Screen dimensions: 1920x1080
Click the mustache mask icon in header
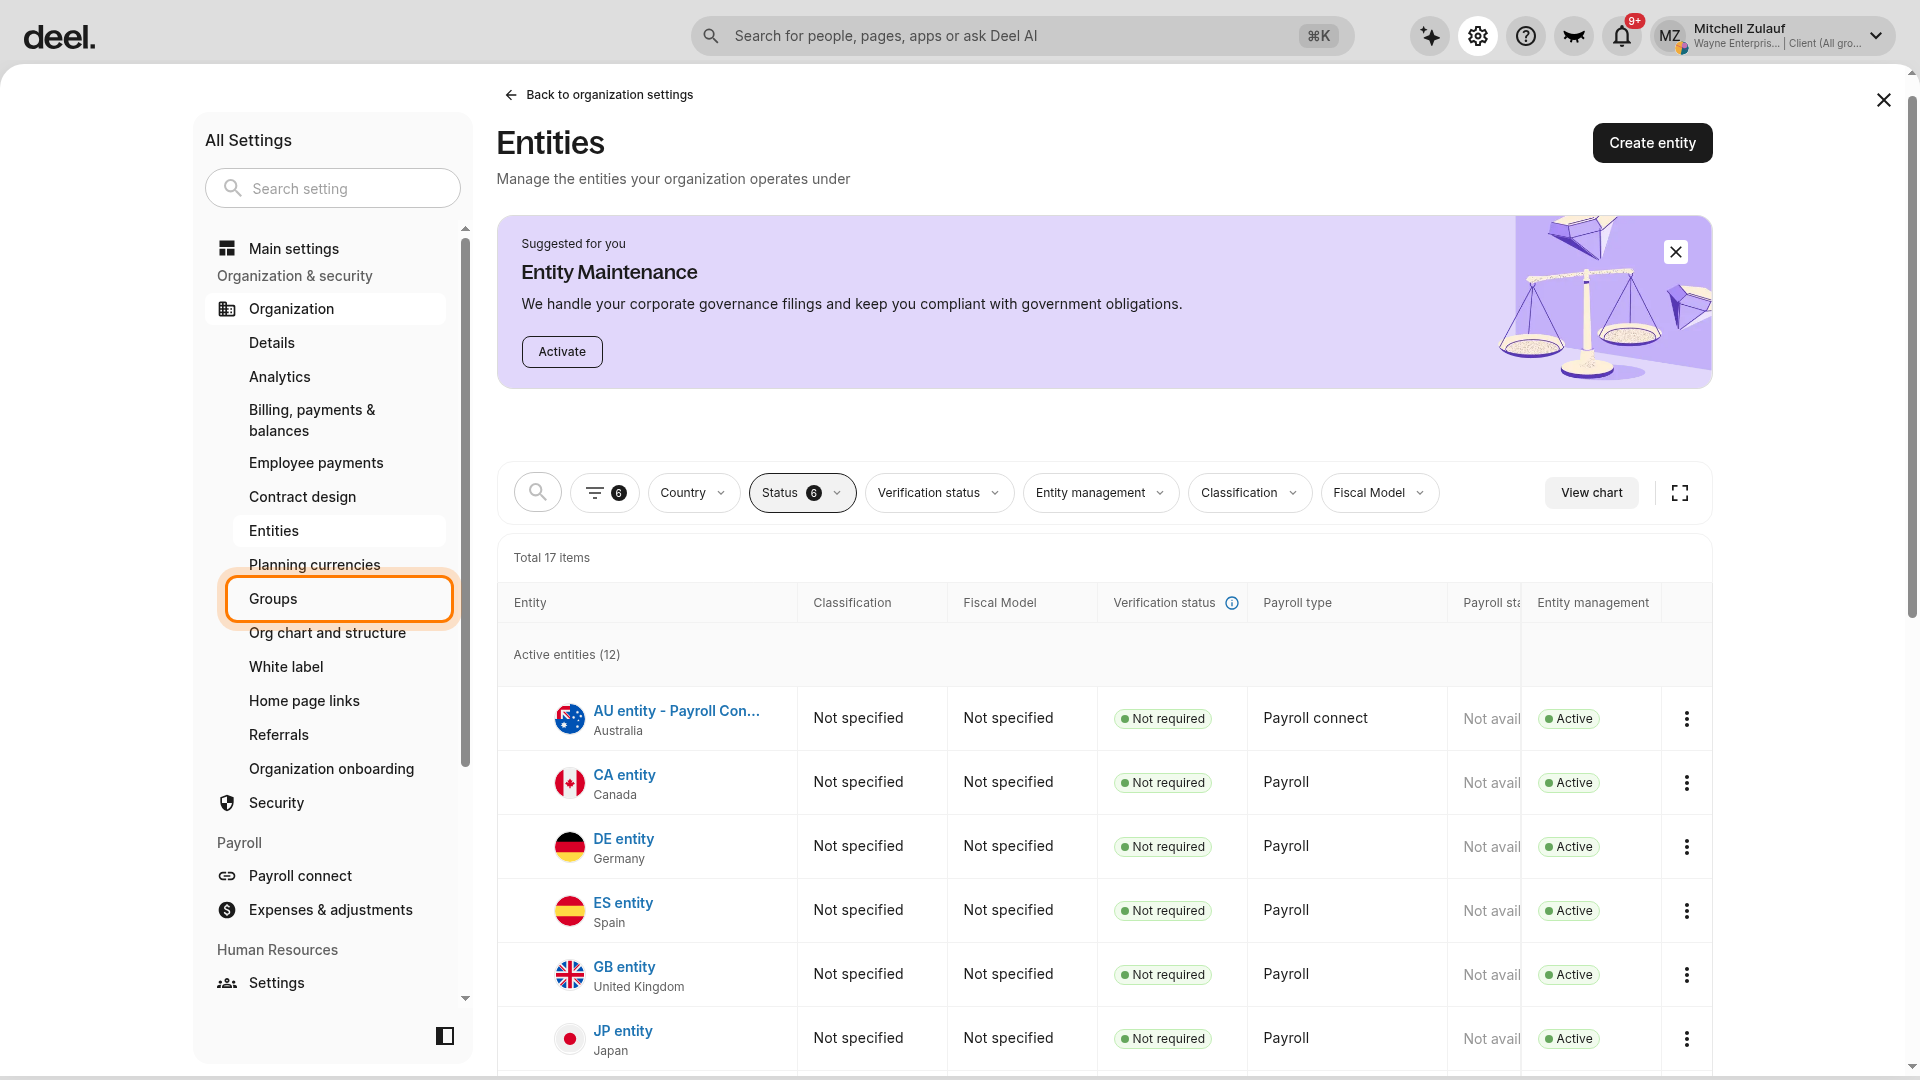pyautogui.click(x=1574, y=37)
